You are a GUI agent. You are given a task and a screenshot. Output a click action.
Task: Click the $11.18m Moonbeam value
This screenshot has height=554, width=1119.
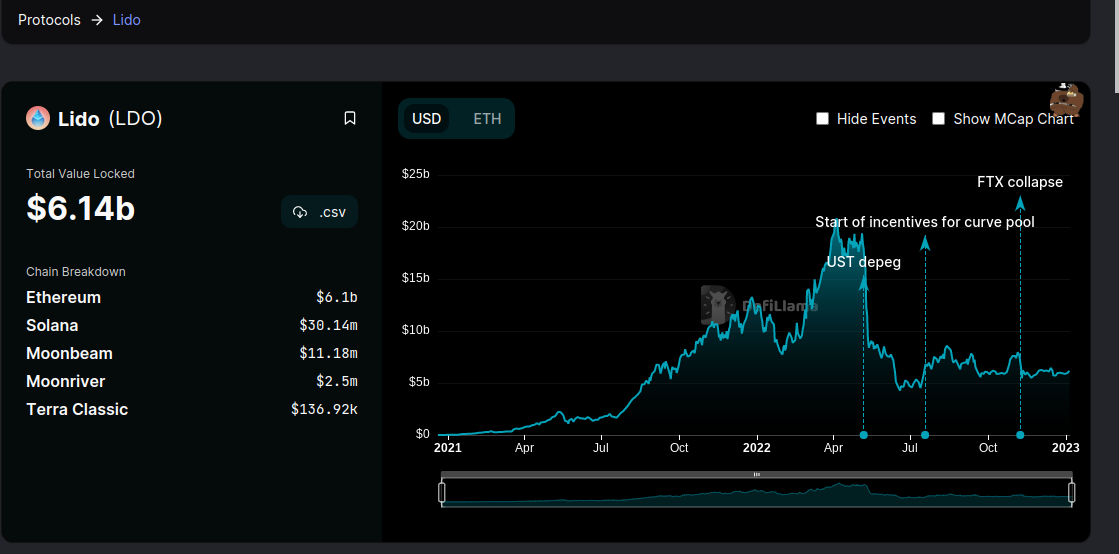point(328,353)
